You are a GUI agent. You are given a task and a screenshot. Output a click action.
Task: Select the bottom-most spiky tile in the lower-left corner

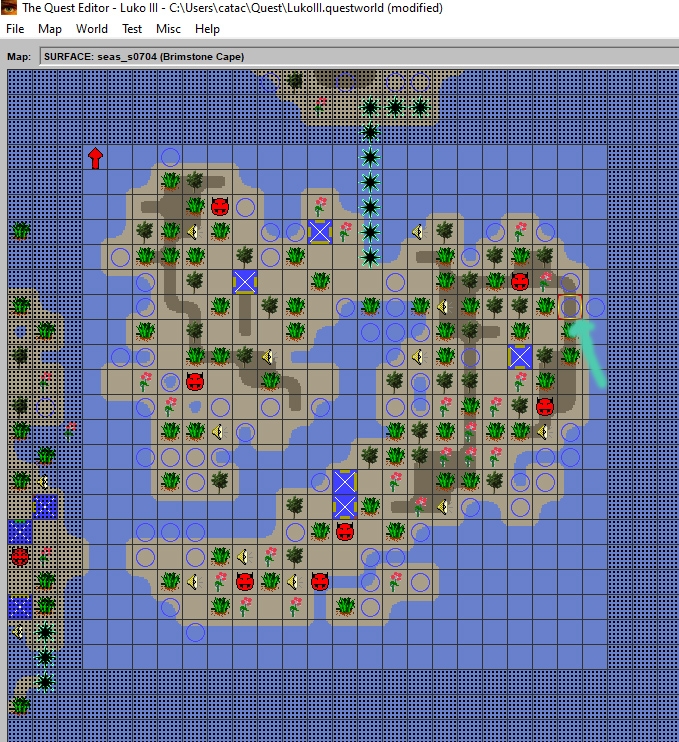point(45,682)
